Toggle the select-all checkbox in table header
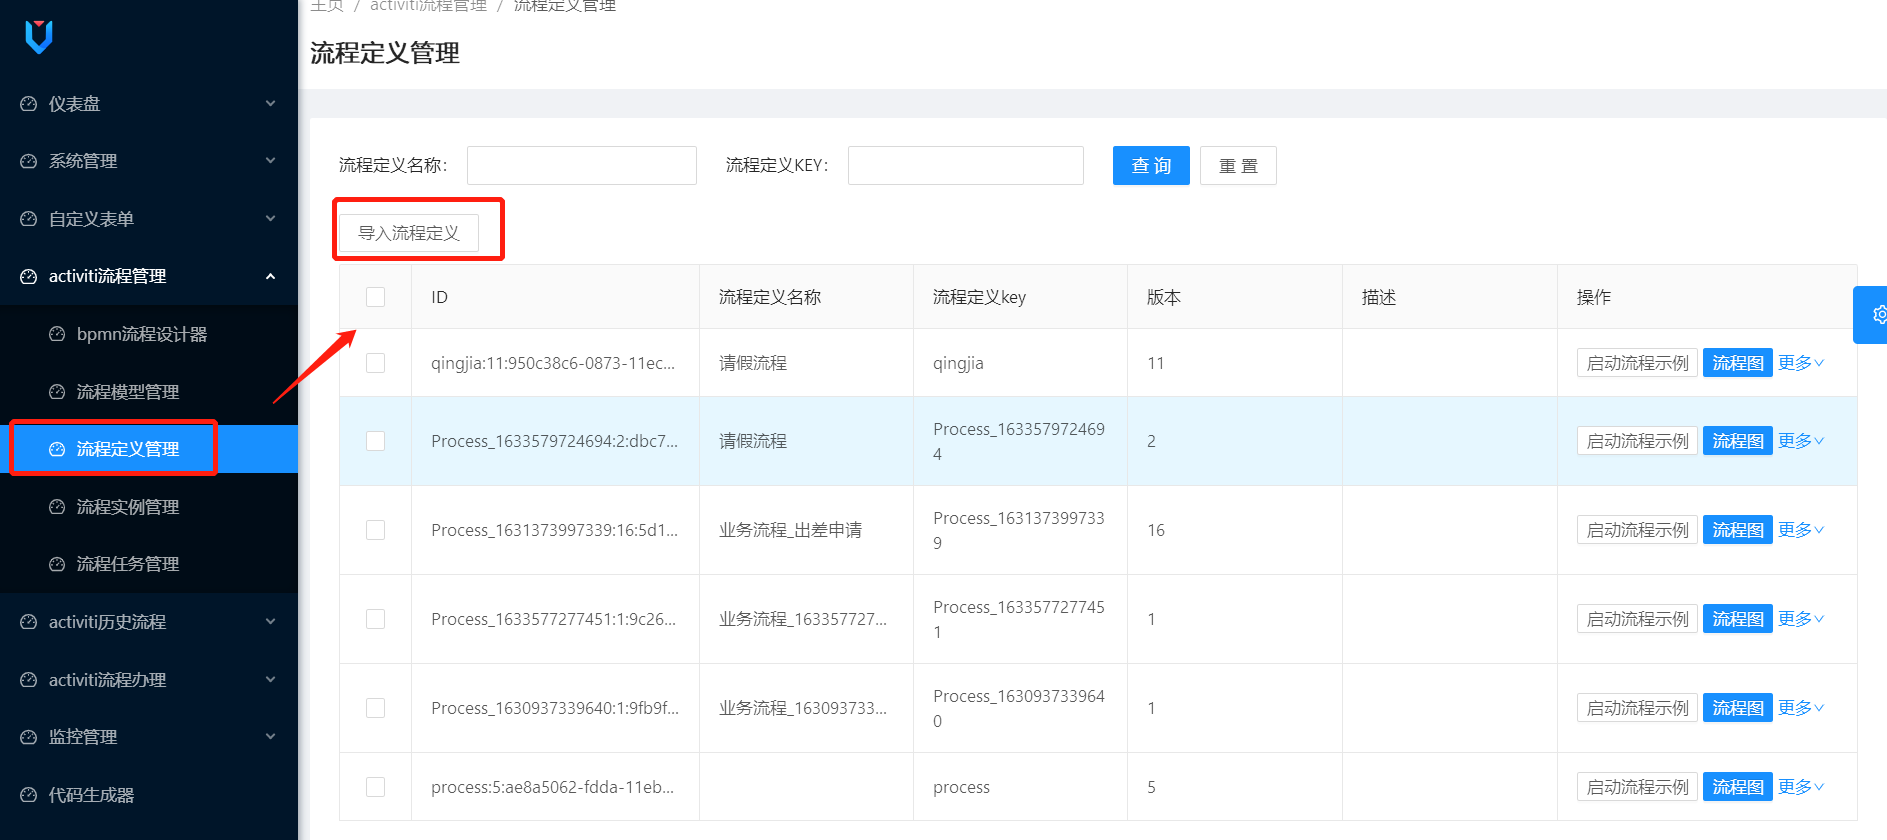This screenshot has height=840, width=1887. click(x=375, y=297)
